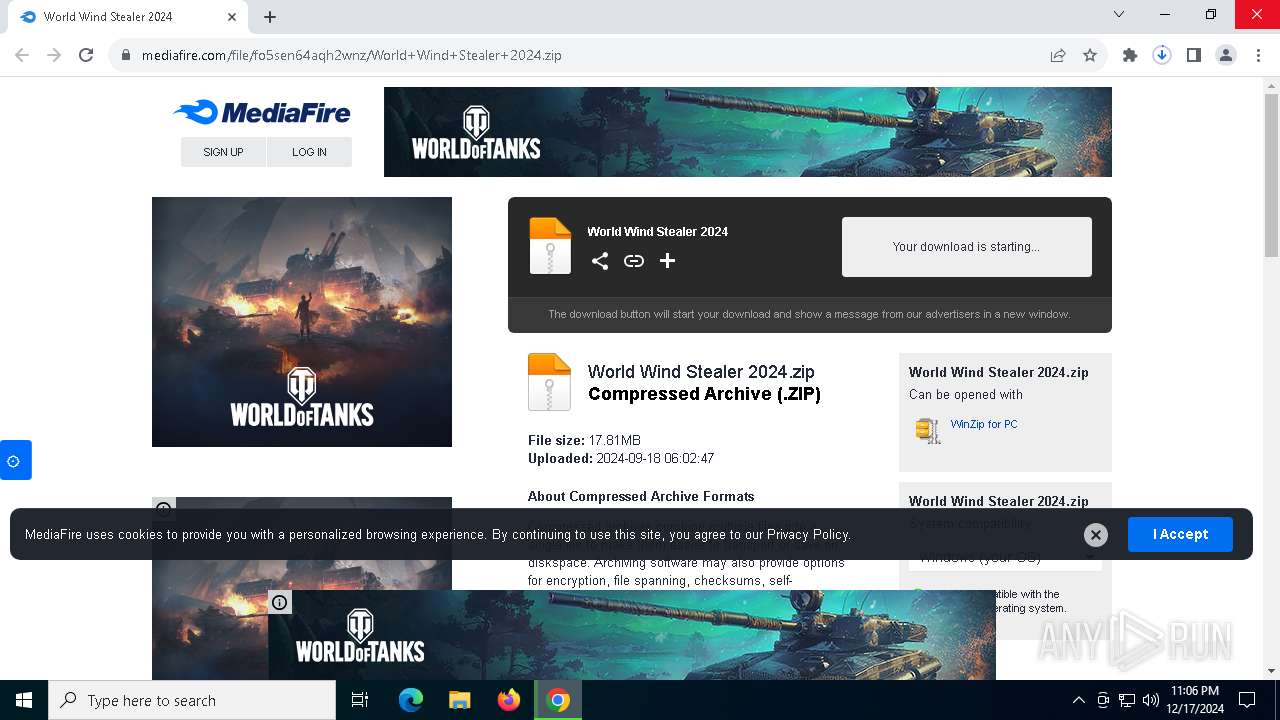Image resolution: width=1280 pixels, height=720 pixels.
Task: Click the blue floating side widget icon
Action: [15, 460]
